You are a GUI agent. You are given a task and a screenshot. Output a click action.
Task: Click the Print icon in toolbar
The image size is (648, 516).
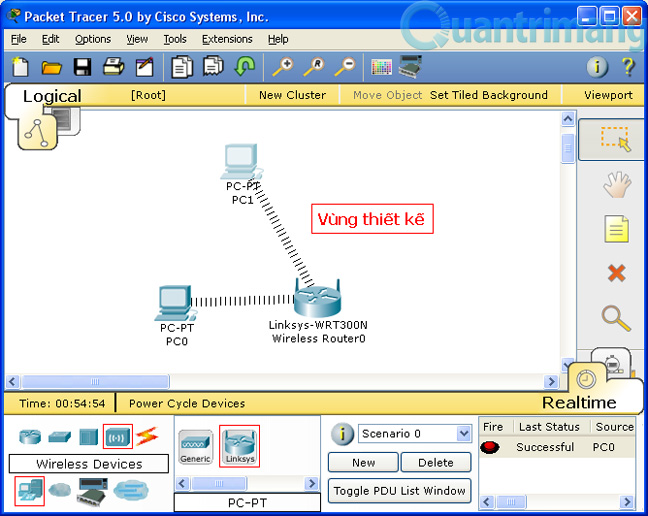113,68
